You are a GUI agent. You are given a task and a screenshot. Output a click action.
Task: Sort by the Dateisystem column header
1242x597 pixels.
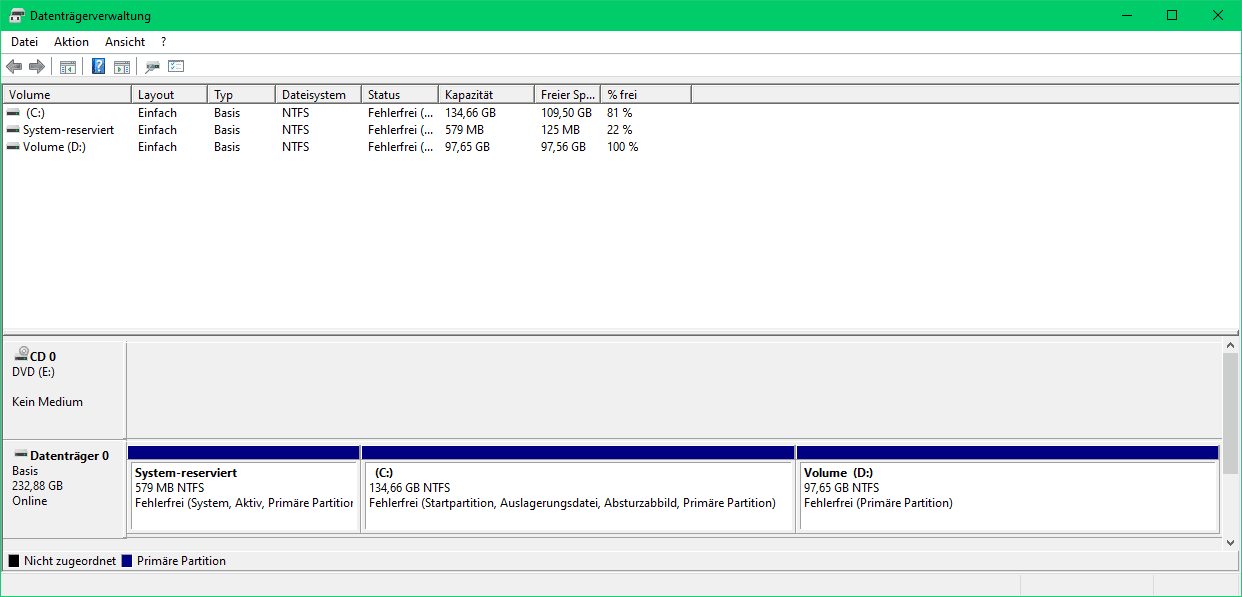(318, 95)
